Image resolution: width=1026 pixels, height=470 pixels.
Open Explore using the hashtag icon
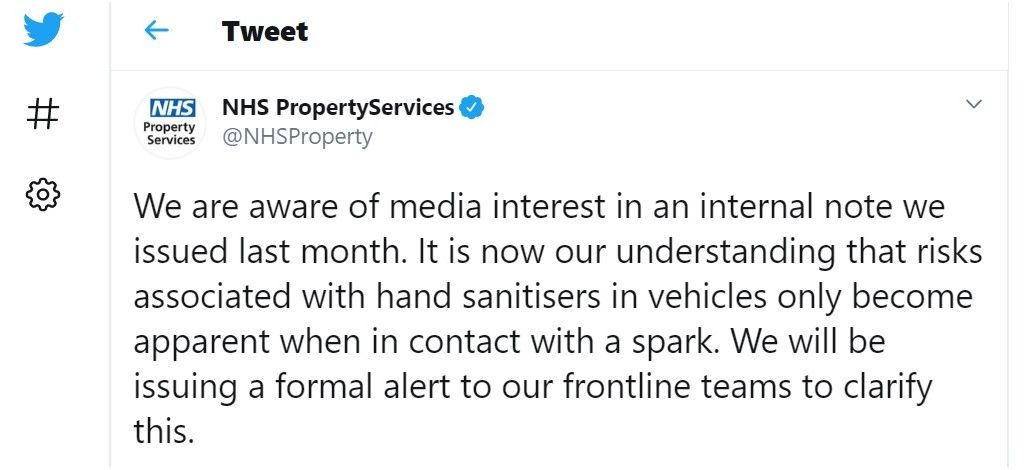pos(43,115)
